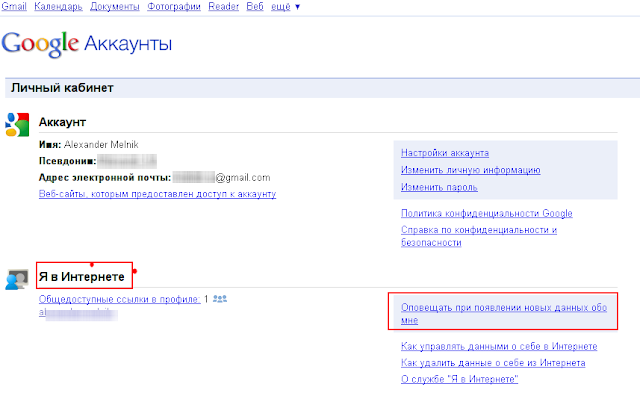640x393 pixels.
Task: Click the Я в Интернете heading
Action: [x=82, y=277]
